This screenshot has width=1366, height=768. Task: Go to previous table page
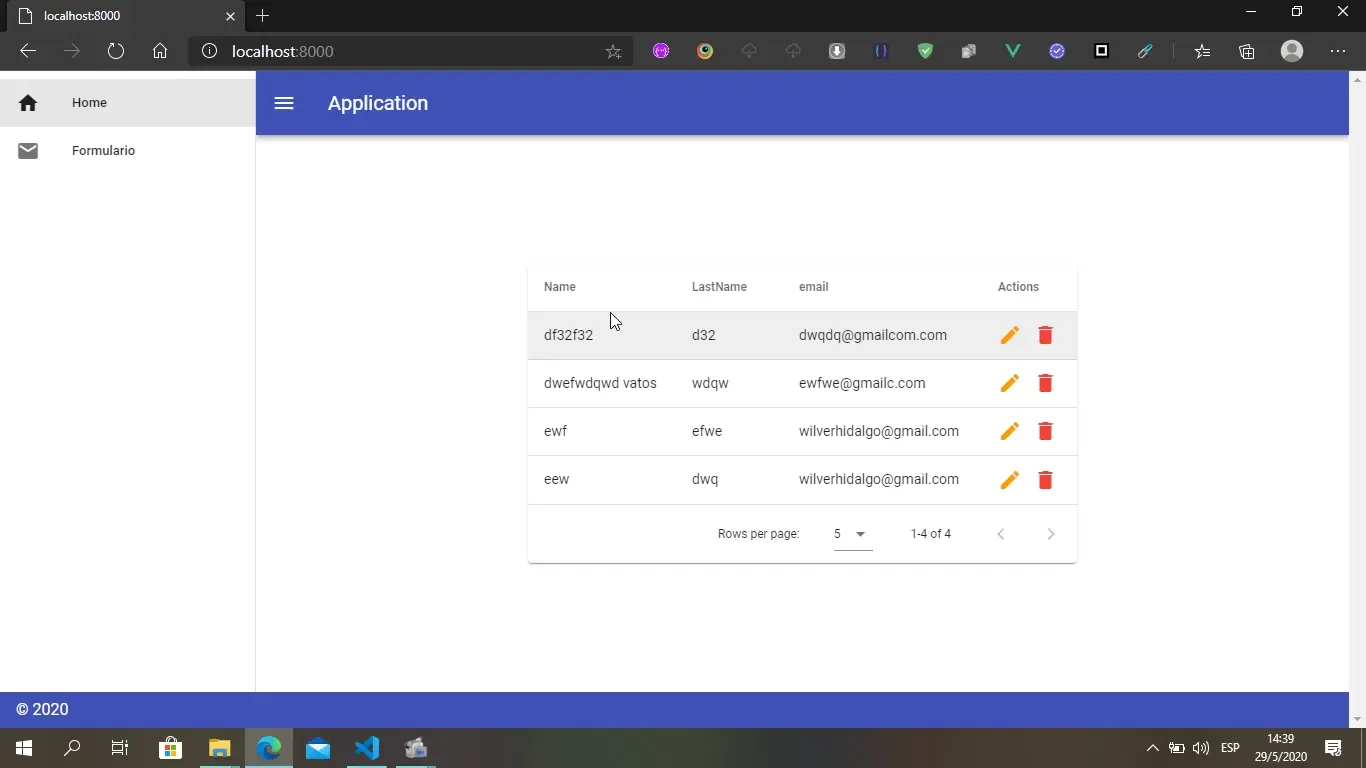(1001, 534)
